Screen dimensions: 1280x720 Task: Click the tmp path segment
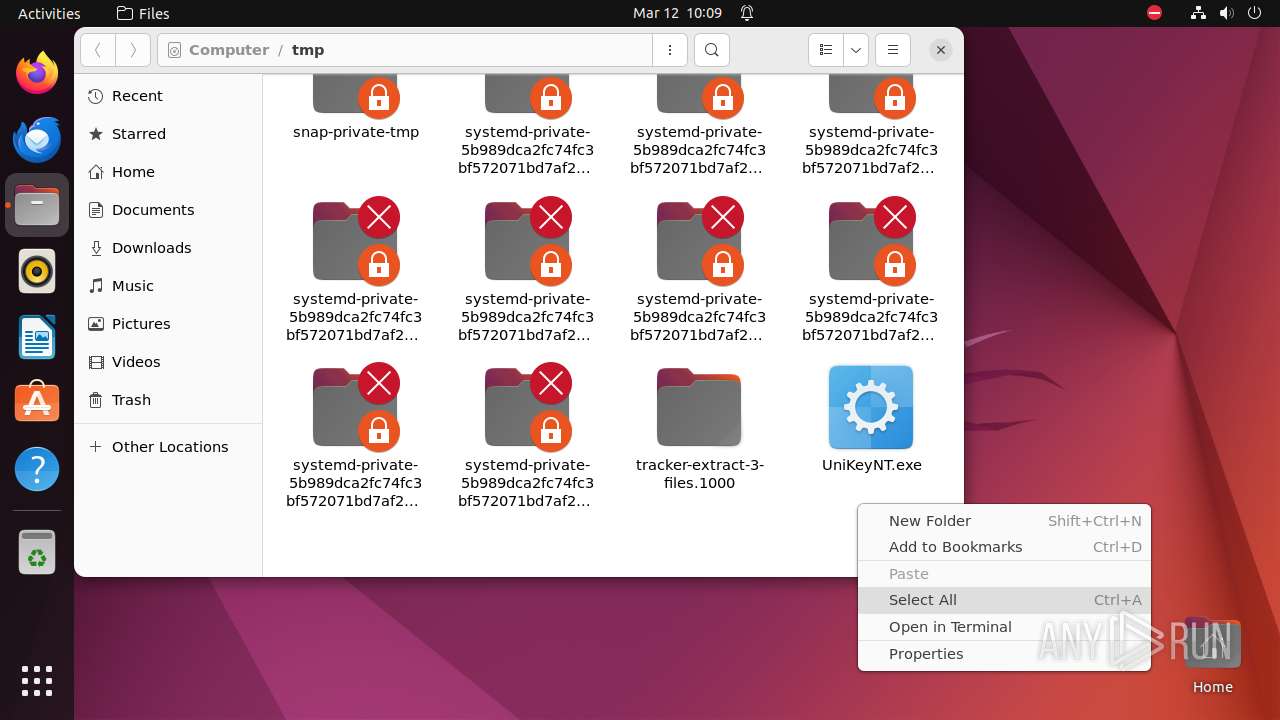(308, 50)
